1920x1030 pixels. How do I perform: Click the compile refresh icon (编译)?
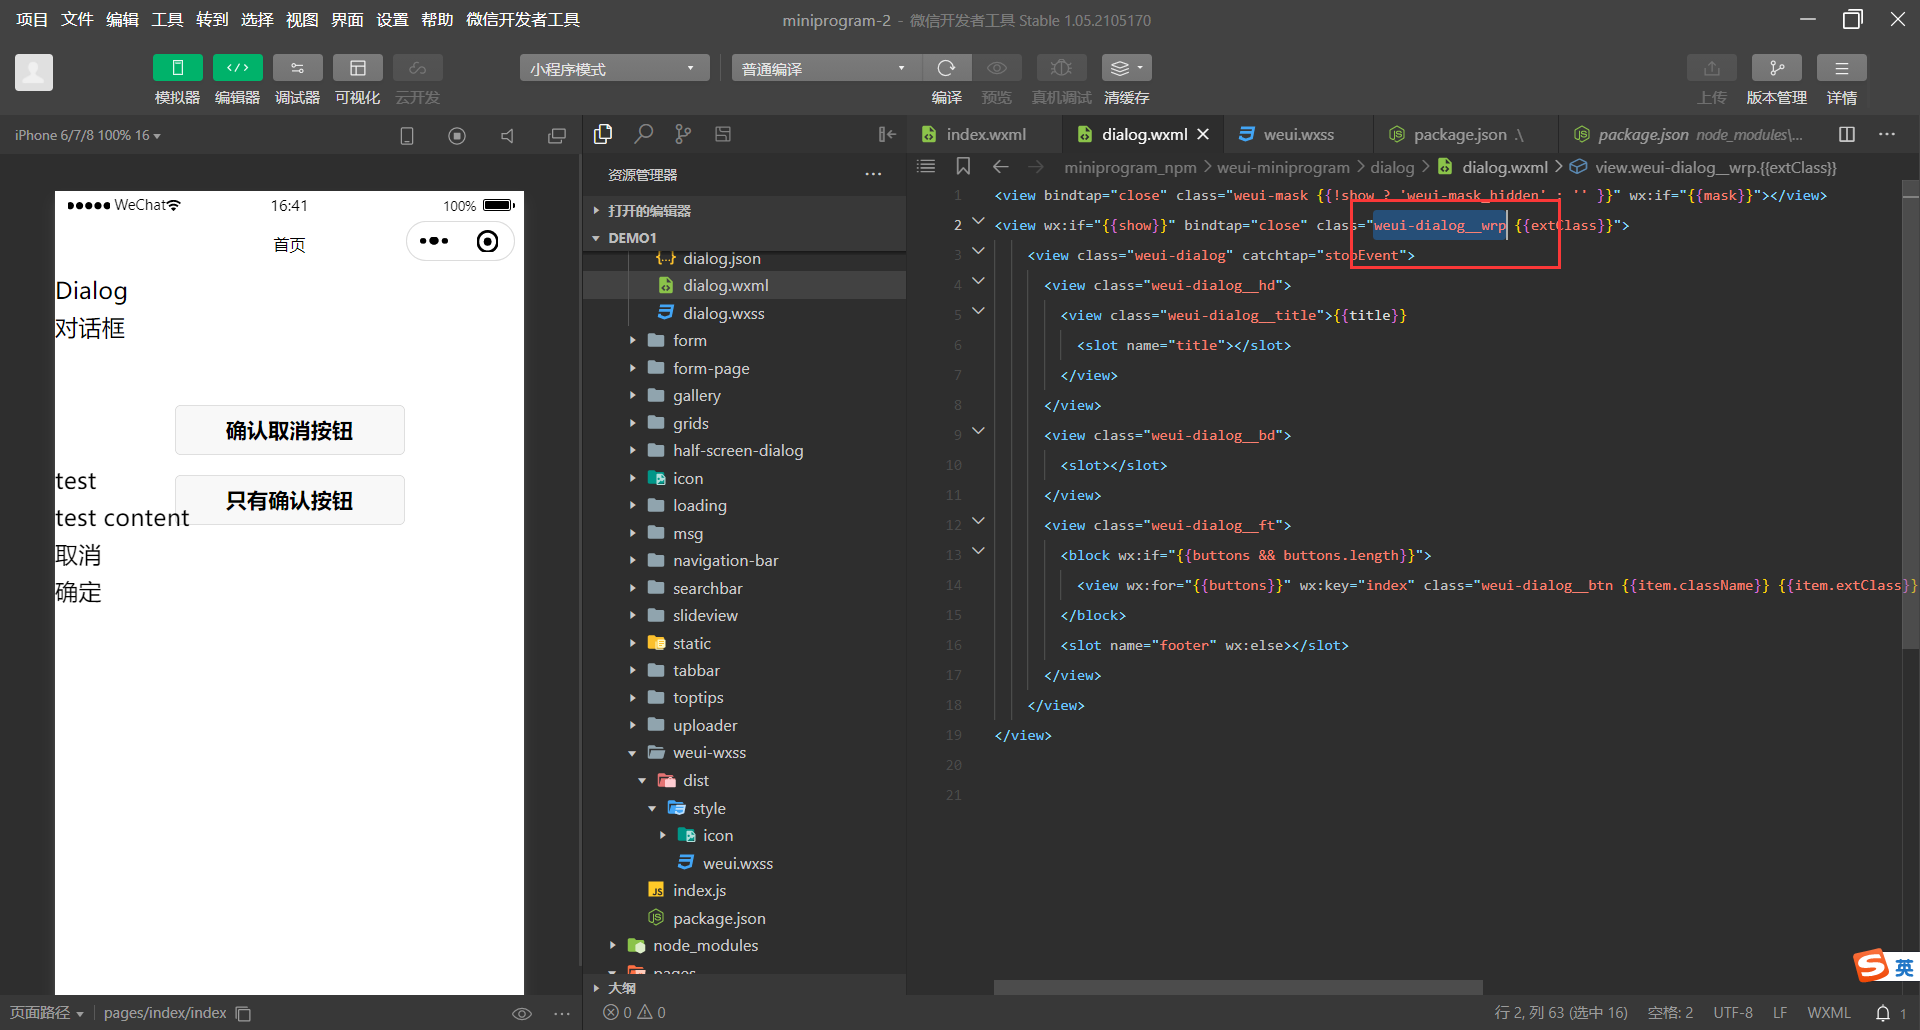tap(946, 68)
